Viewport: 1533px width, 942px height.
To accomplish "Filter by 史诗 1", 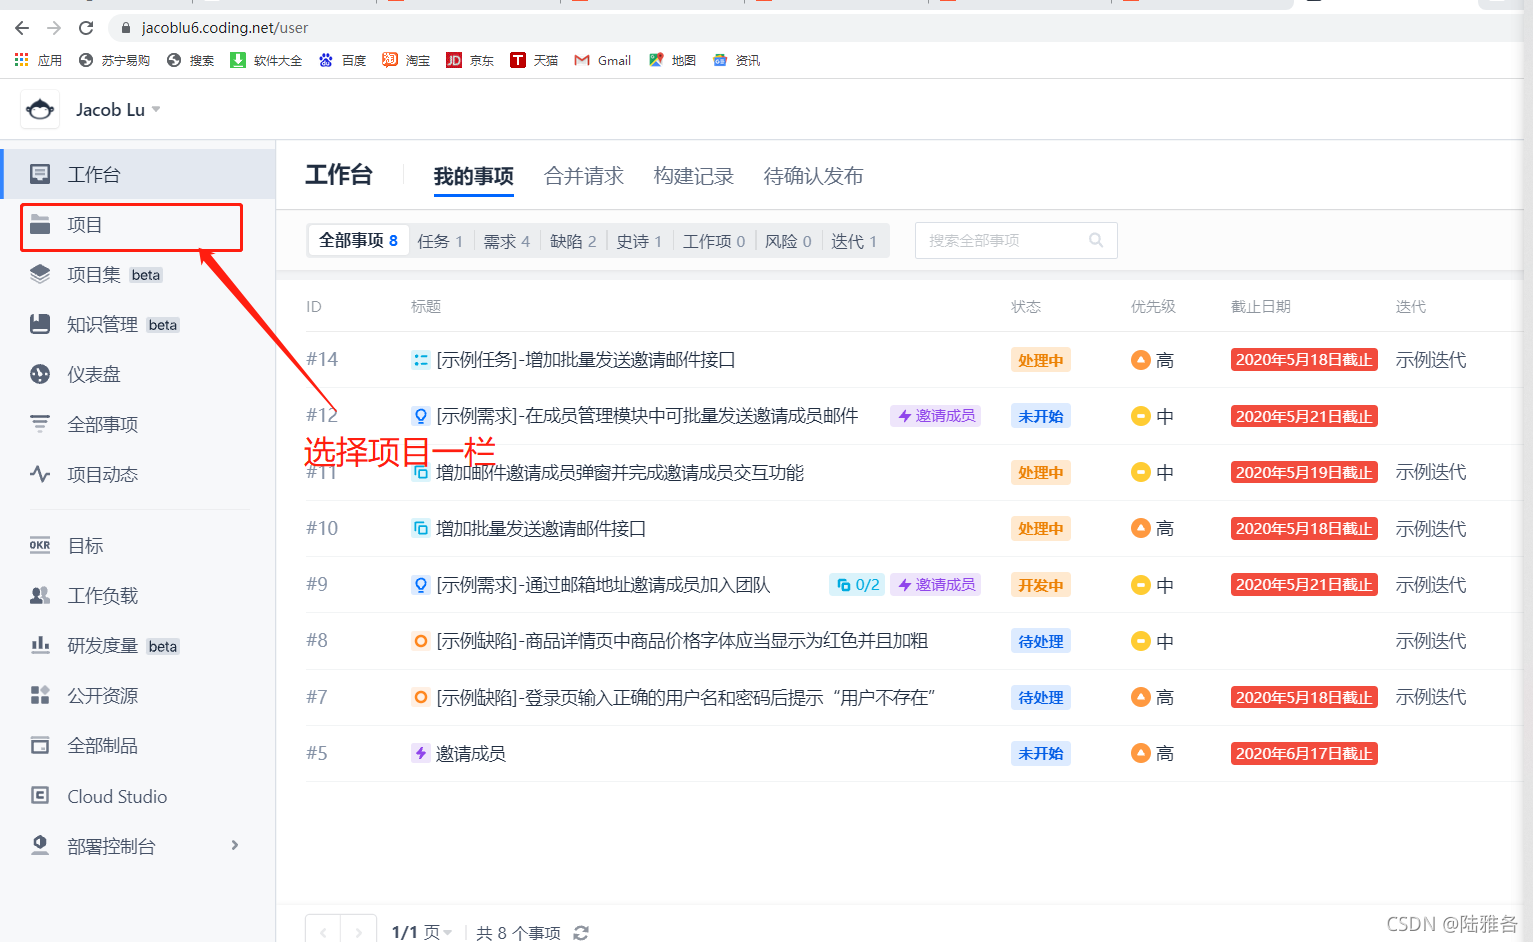I will click(639, 241).
